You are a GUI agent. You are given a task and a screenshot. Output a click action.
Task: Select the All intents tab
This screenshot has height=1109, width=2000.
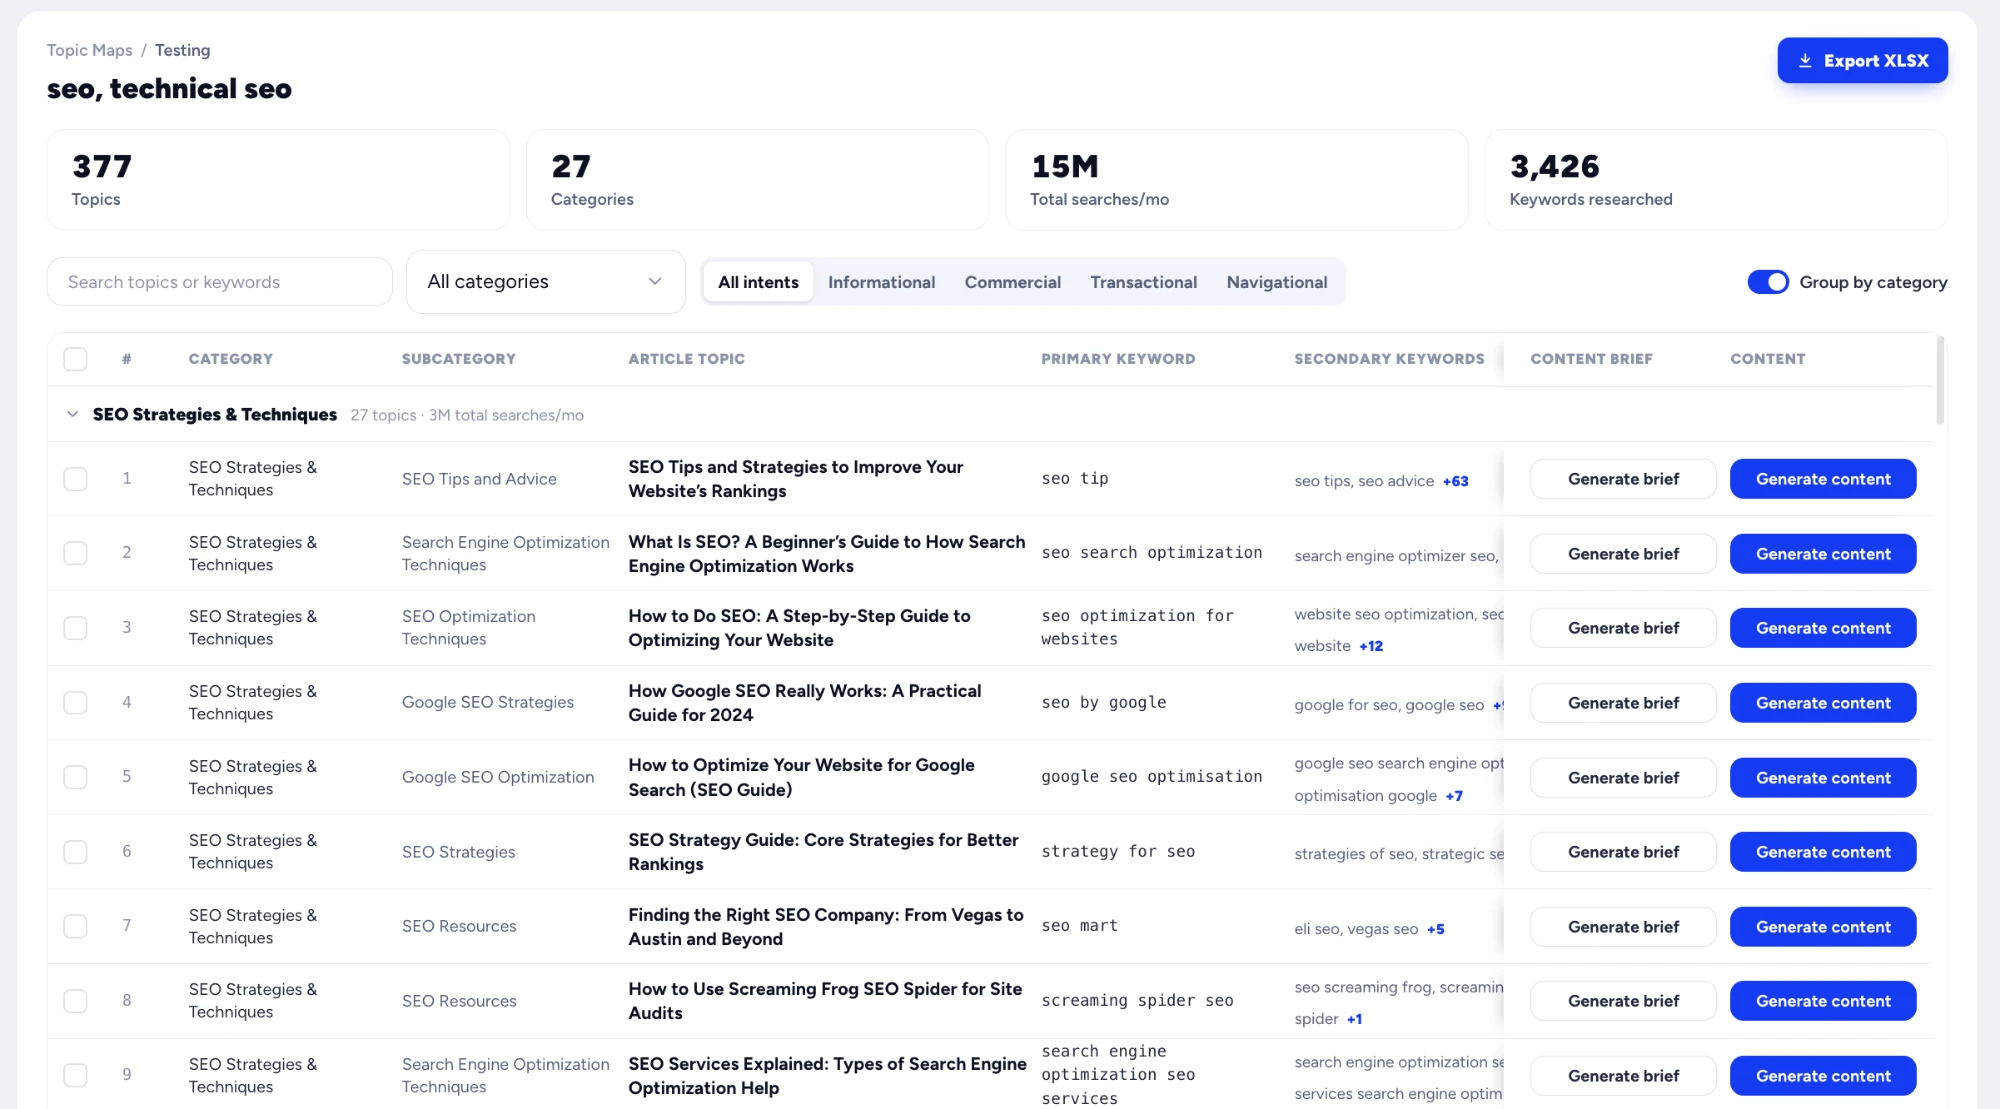(758, 282)
